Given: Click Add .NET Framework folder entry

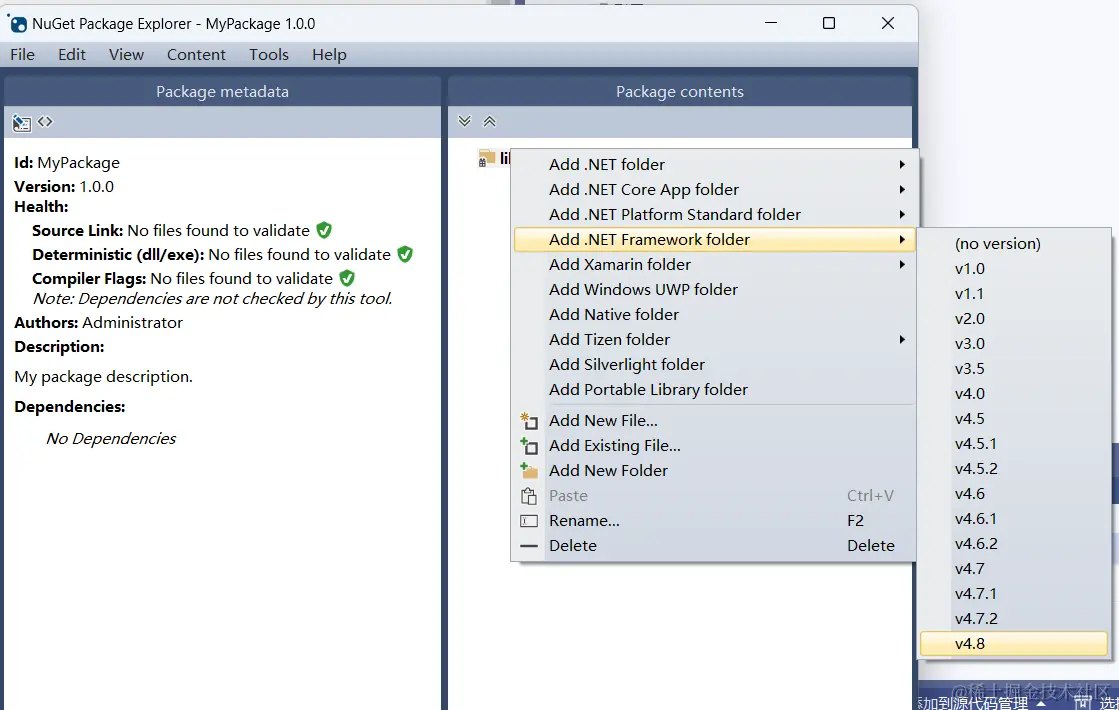Looking at the screenshot, I should coord(714,240).
